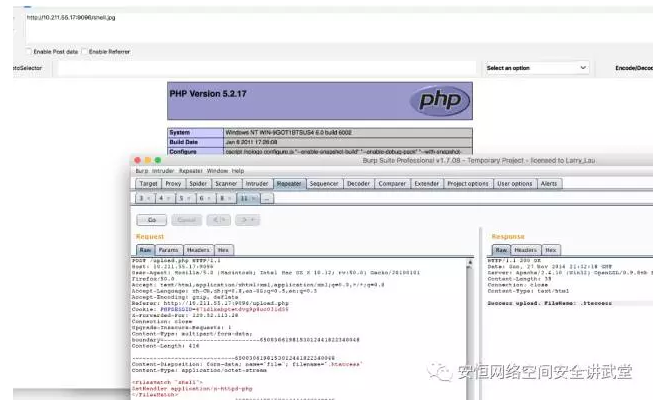671x420 pixels.
Task: Go to next request with > button
Action: coord(247,220)
